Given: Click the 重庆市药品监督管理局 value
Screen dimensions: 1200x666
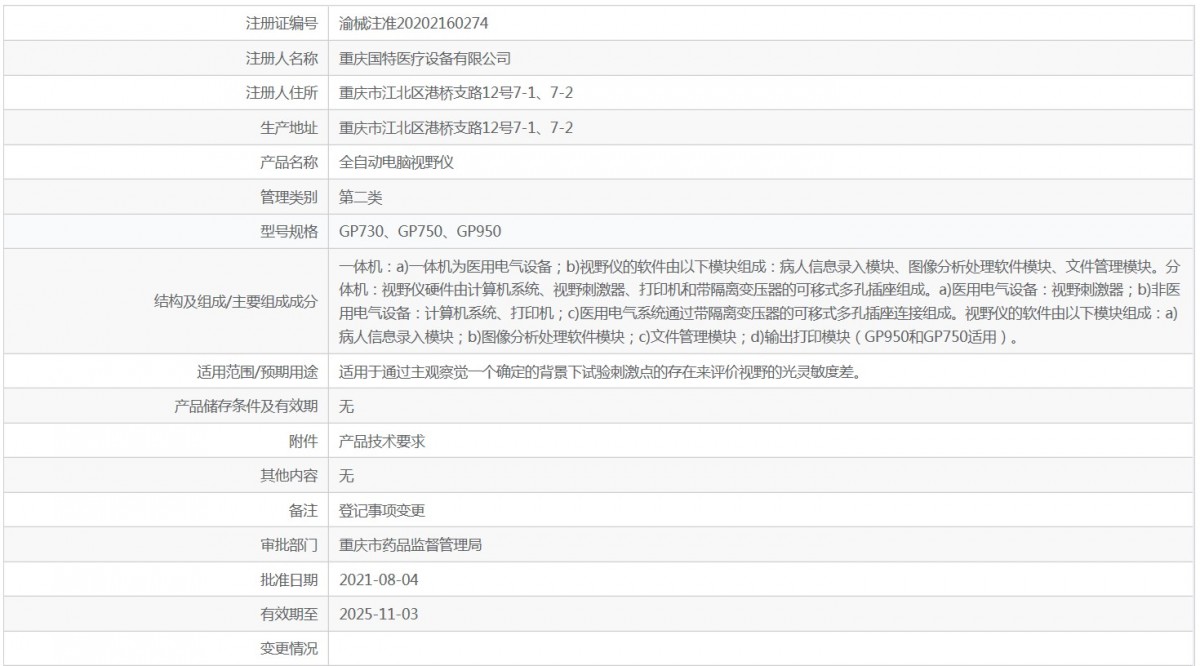Looking at the screenshot, I should pyautogui.click(x=411, y=546).
